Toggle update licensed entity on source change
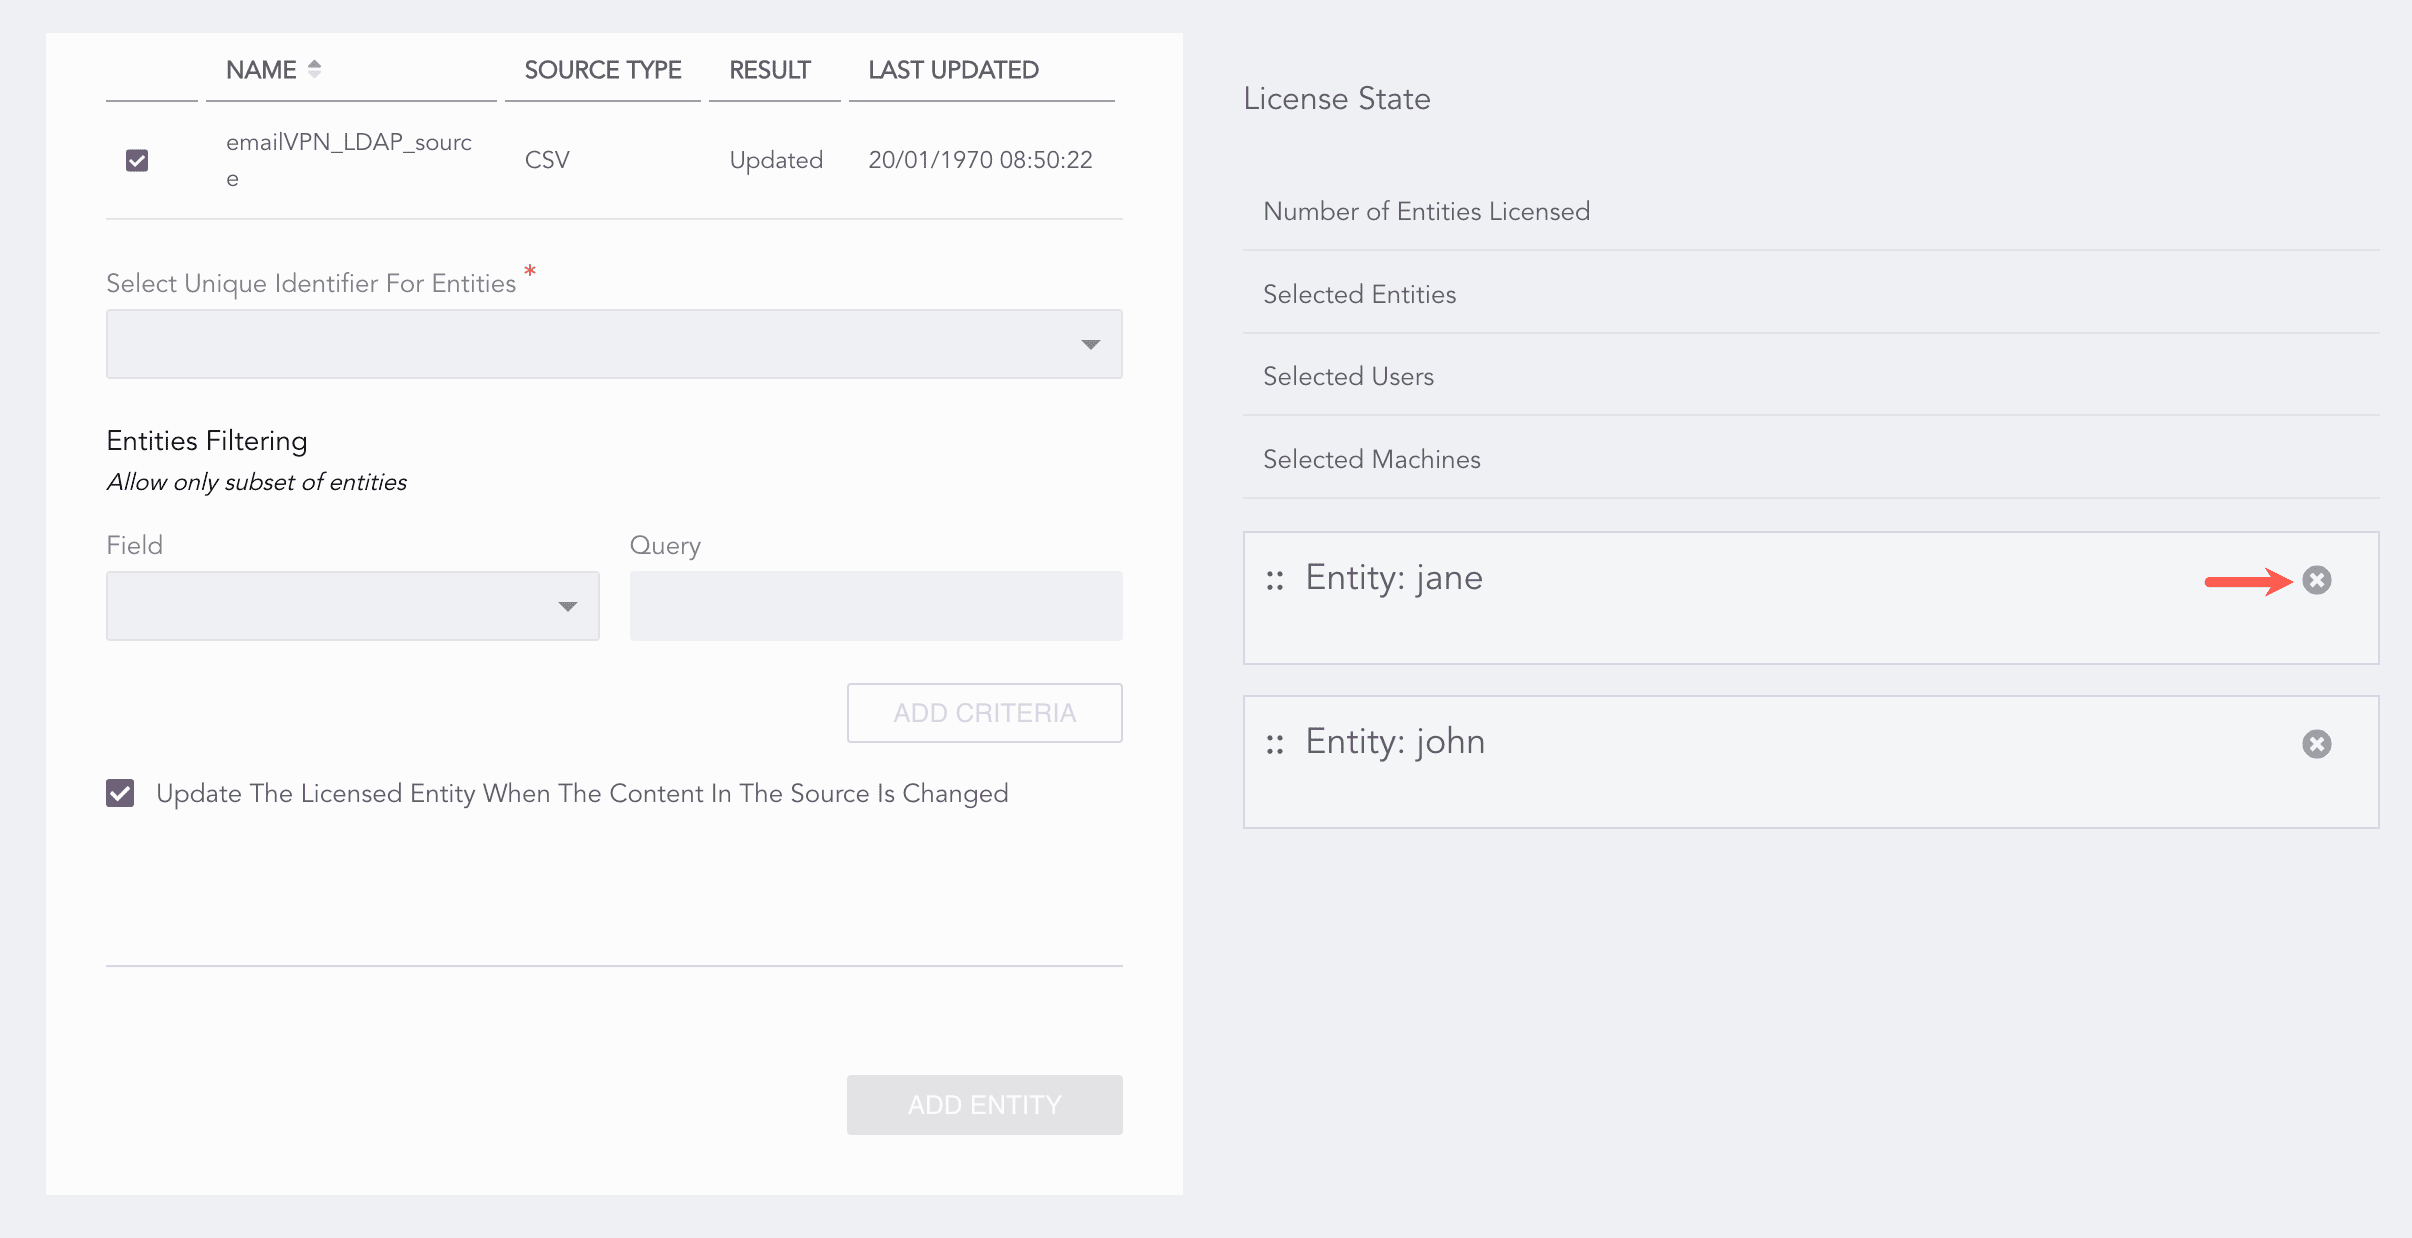The width and height of the screenshot is (2412, 1238). coord(120,793)
